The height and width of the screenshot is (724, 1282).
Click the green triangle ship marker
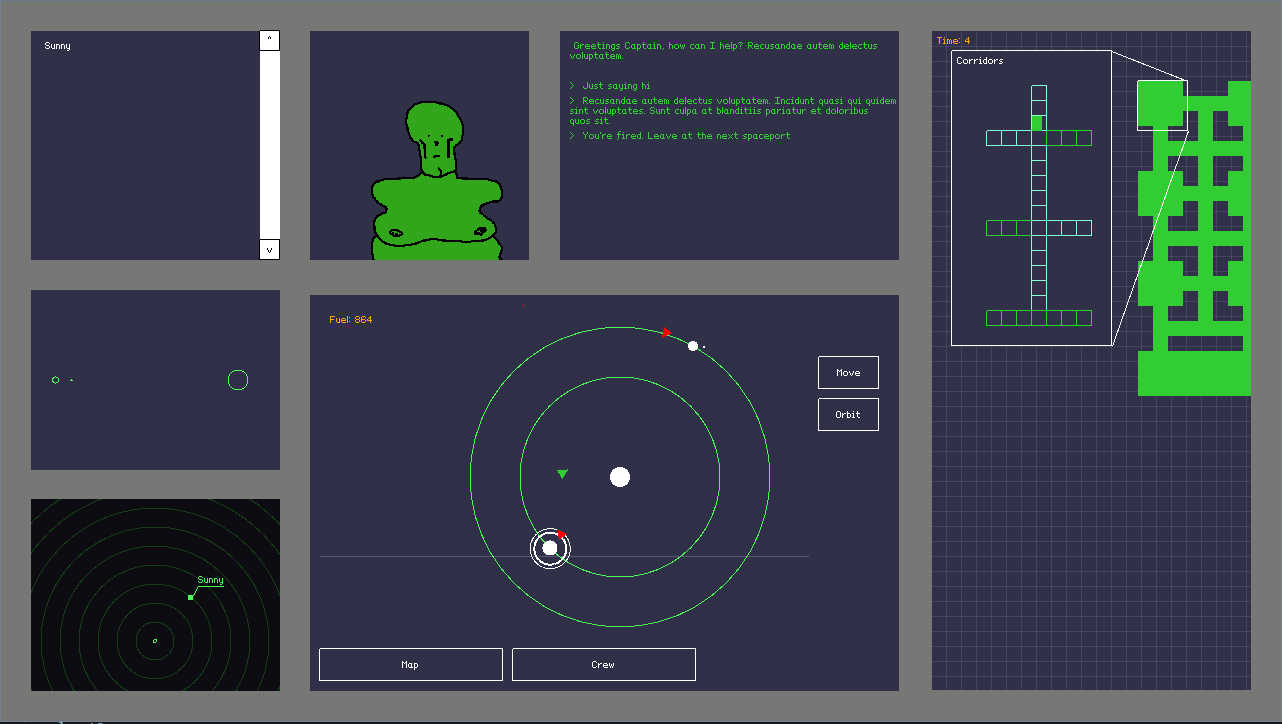(562, 474)
